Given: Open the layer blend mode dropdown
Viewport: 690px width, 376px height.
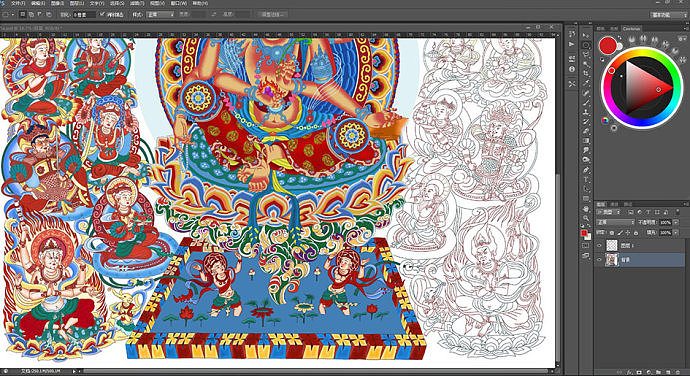Looking at the screenshot, I should pos(615,222).
